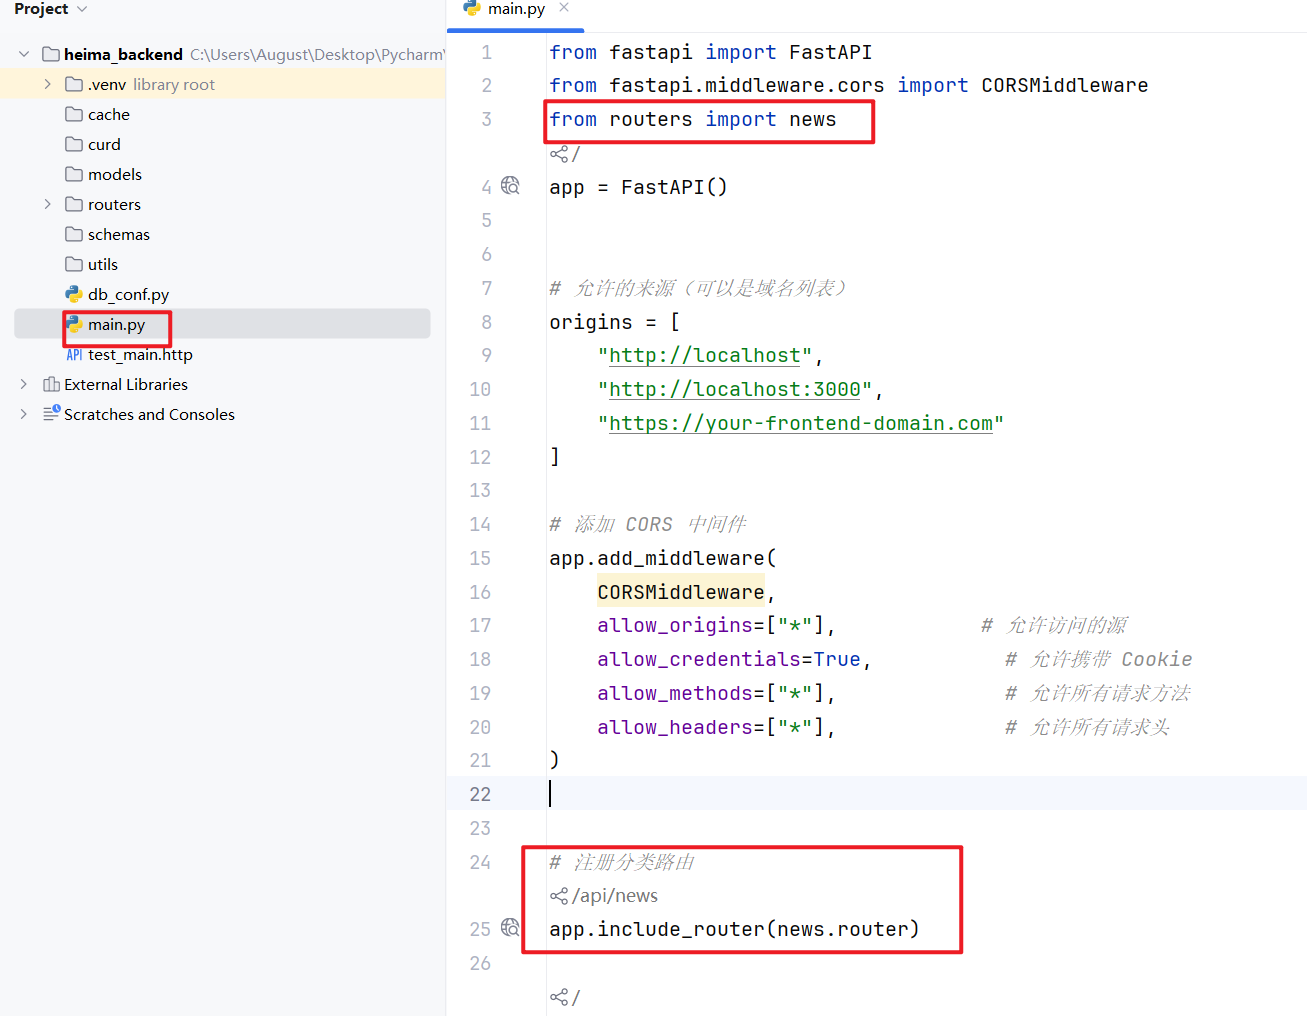Click the Scratches and Consoles icon

coord(51,414)
